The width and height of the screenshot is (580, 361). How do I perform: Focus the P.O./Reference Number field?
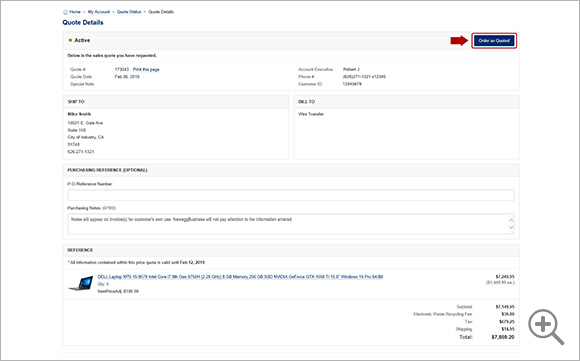click(x=291, y=195)
